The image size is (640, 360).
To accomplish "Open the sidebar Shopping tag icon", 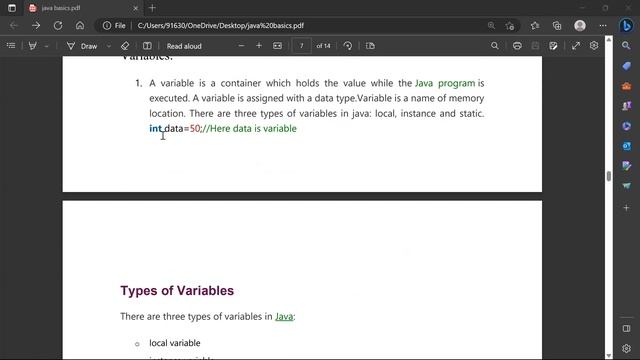I will click(626, 66).
